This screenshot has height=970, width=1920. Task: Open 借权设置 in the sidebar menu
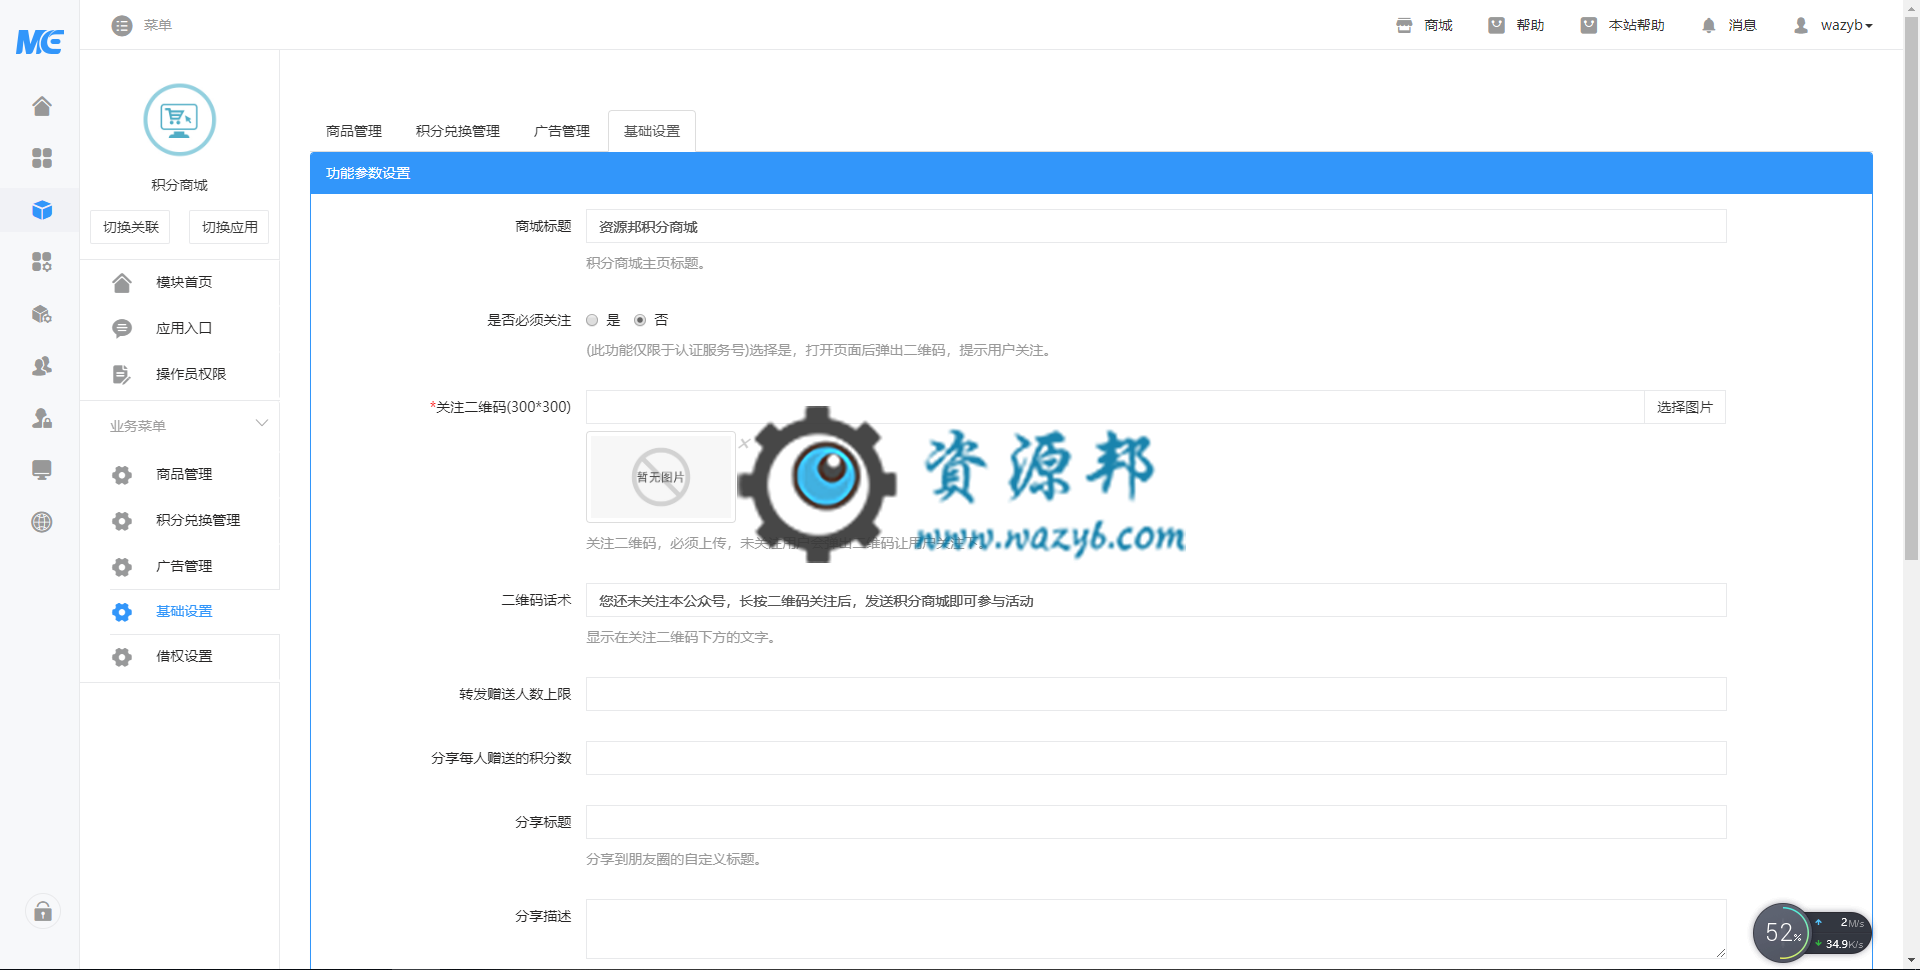(x=184, y=656)
